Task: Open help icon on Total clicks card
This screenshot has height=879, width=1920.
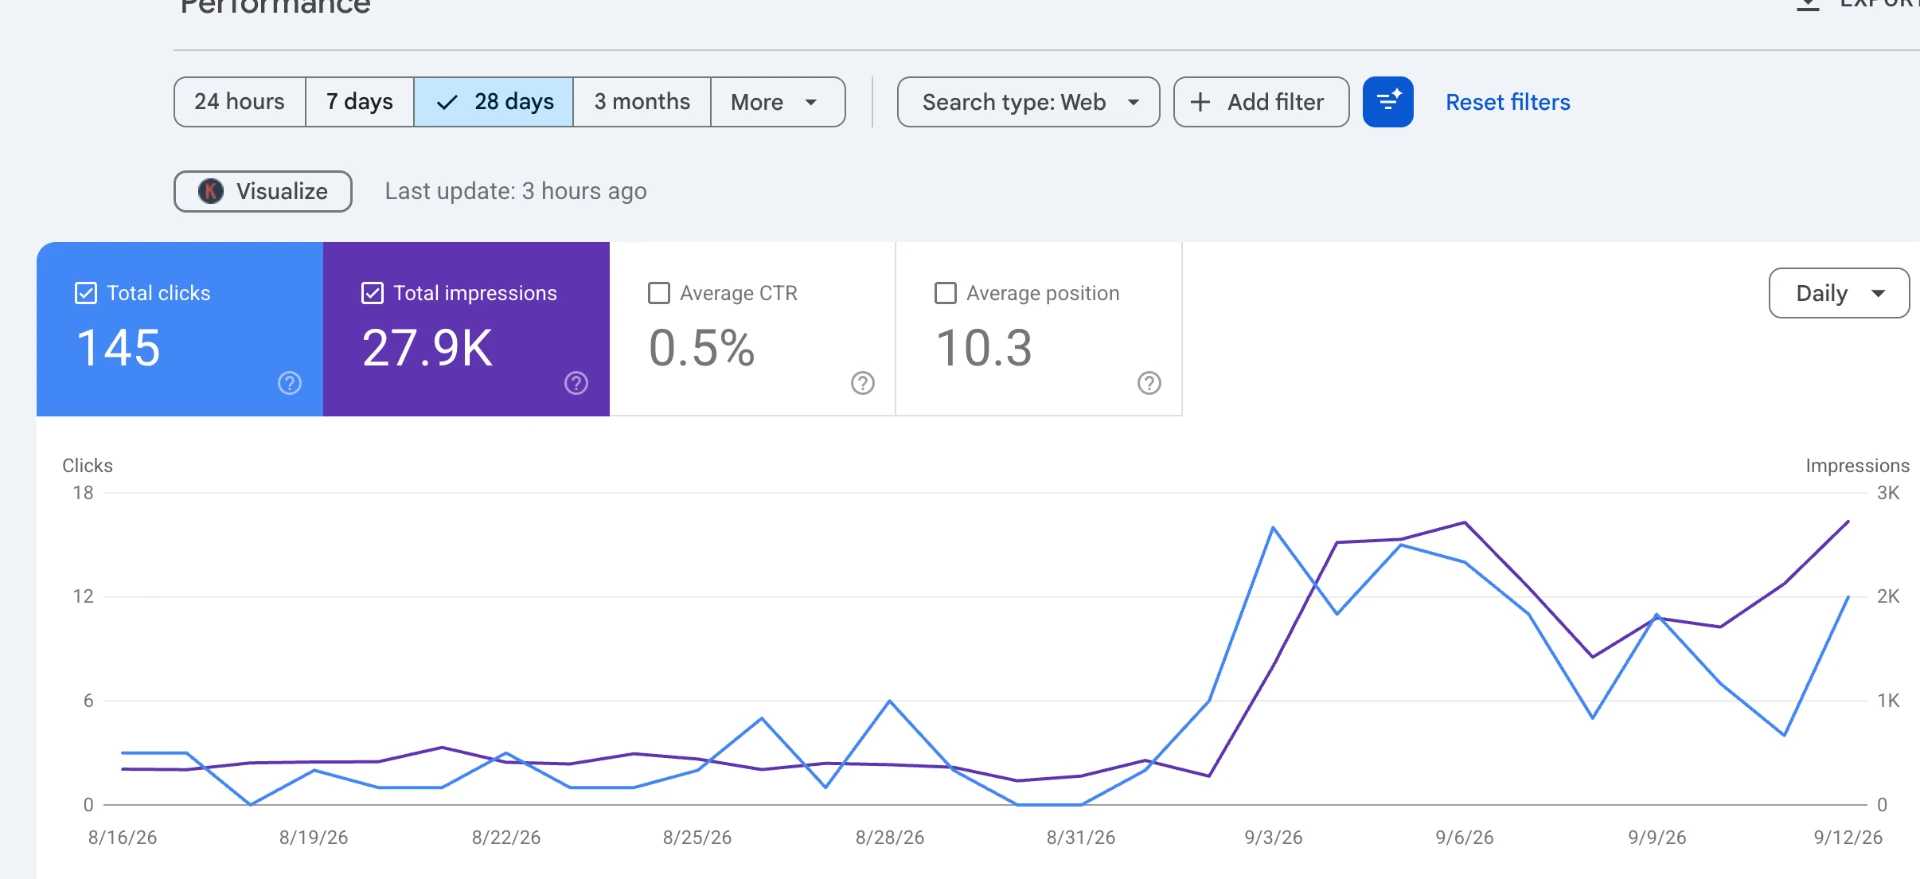Action: click(290, 383)
